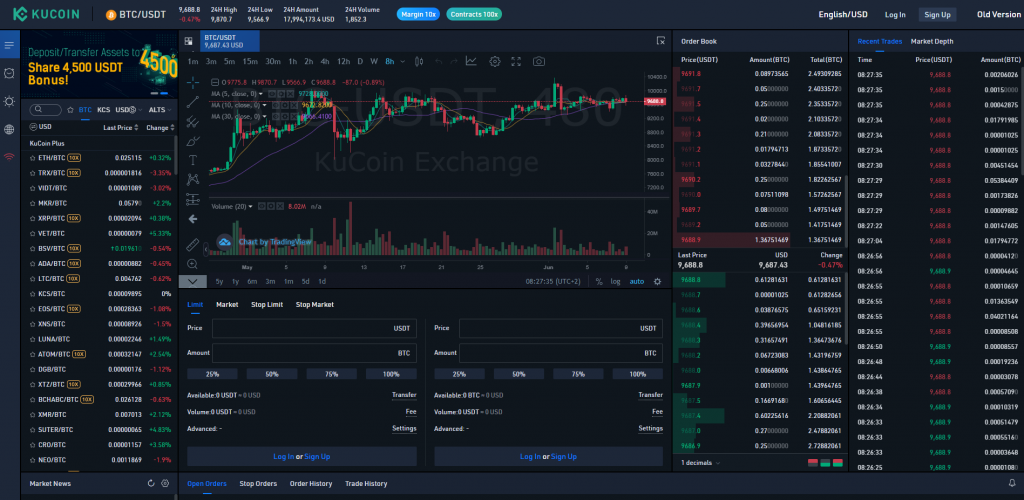Take a chart snapshot with camera icon
The height and width of the screenshot is (500, 1024).
point(539,61)
